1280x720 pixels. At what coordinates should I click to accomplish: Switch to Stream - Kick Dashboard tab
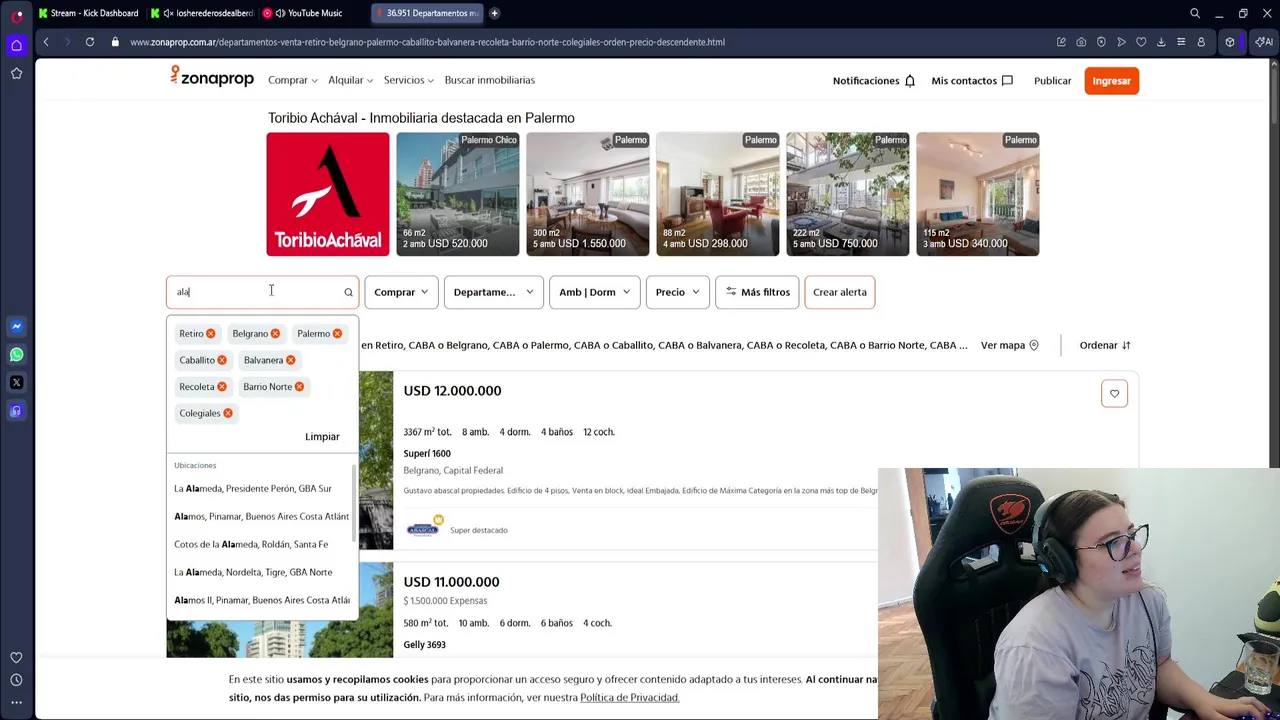tap(88, 13)
